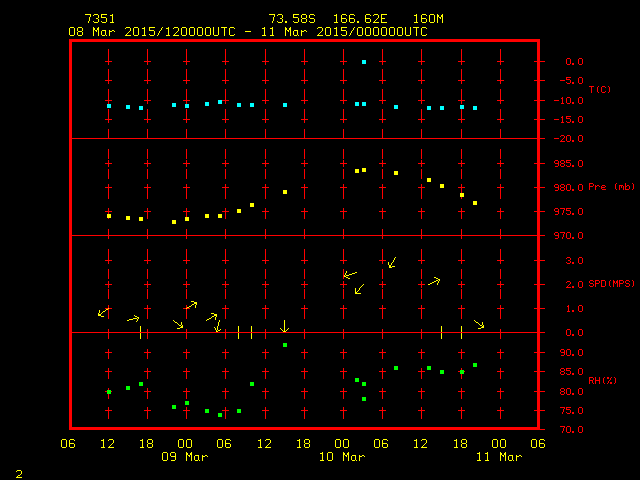Click the highest wind arrow in speed panel

point(392,263)
